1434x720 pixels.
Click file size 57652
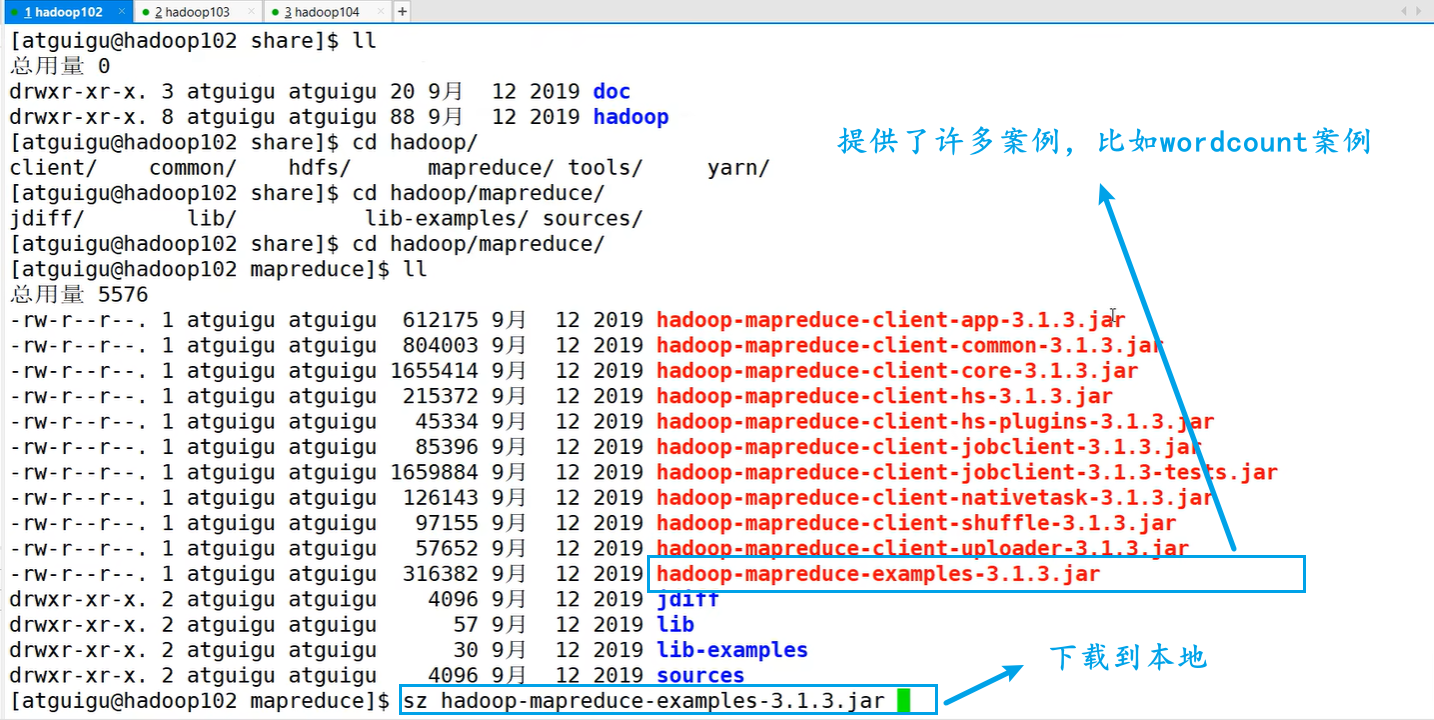447,549
